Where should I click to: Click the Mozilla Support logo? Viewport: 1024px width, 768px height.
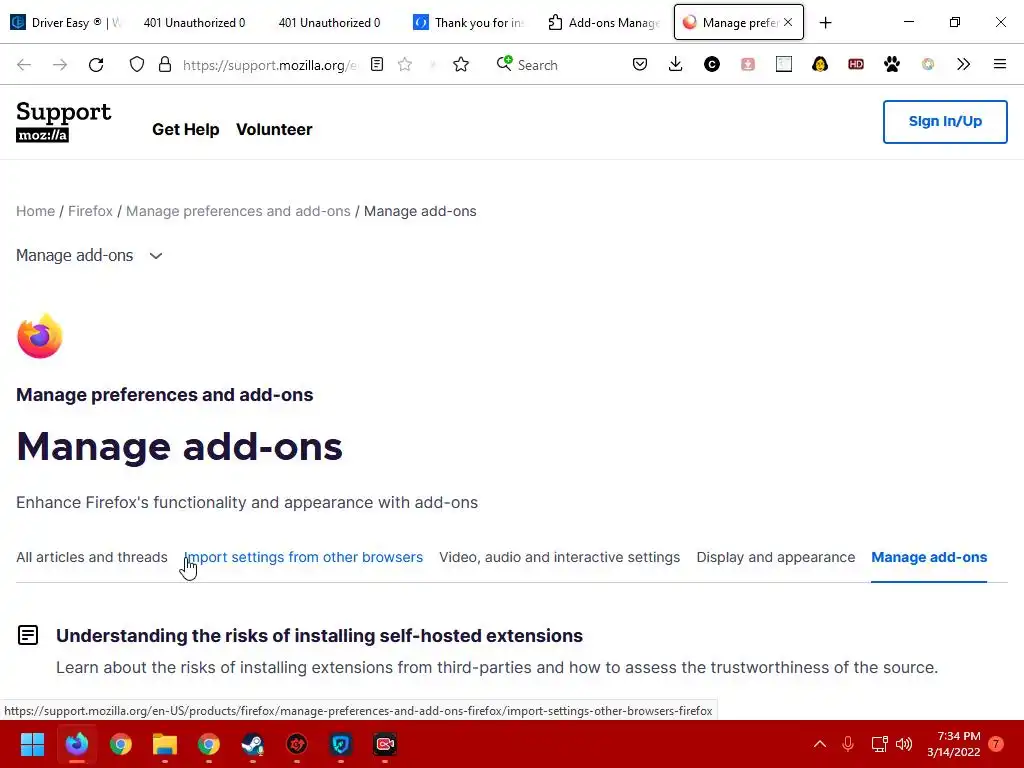click(x=63, y=121)
